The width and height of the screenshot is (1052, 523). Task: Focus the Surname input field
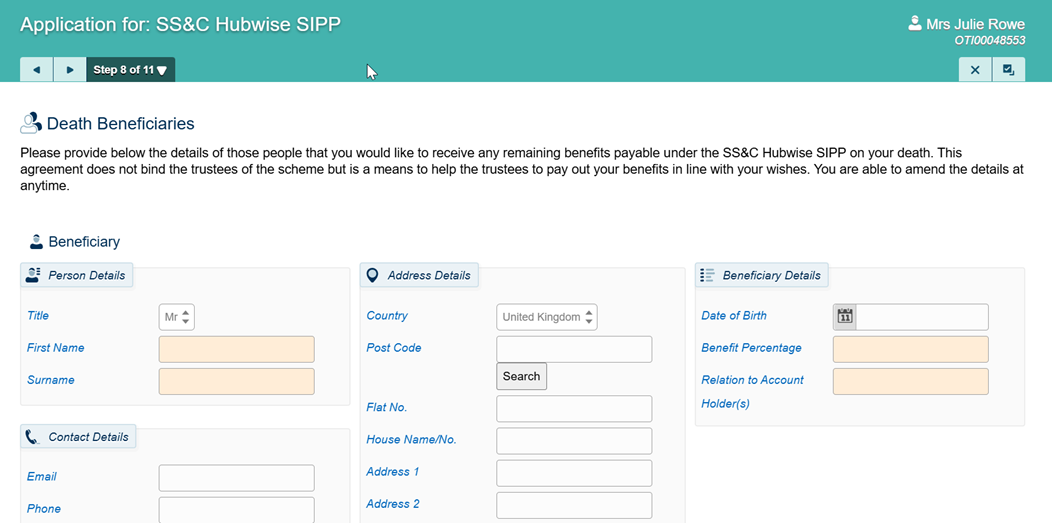[x=236, y=382]
